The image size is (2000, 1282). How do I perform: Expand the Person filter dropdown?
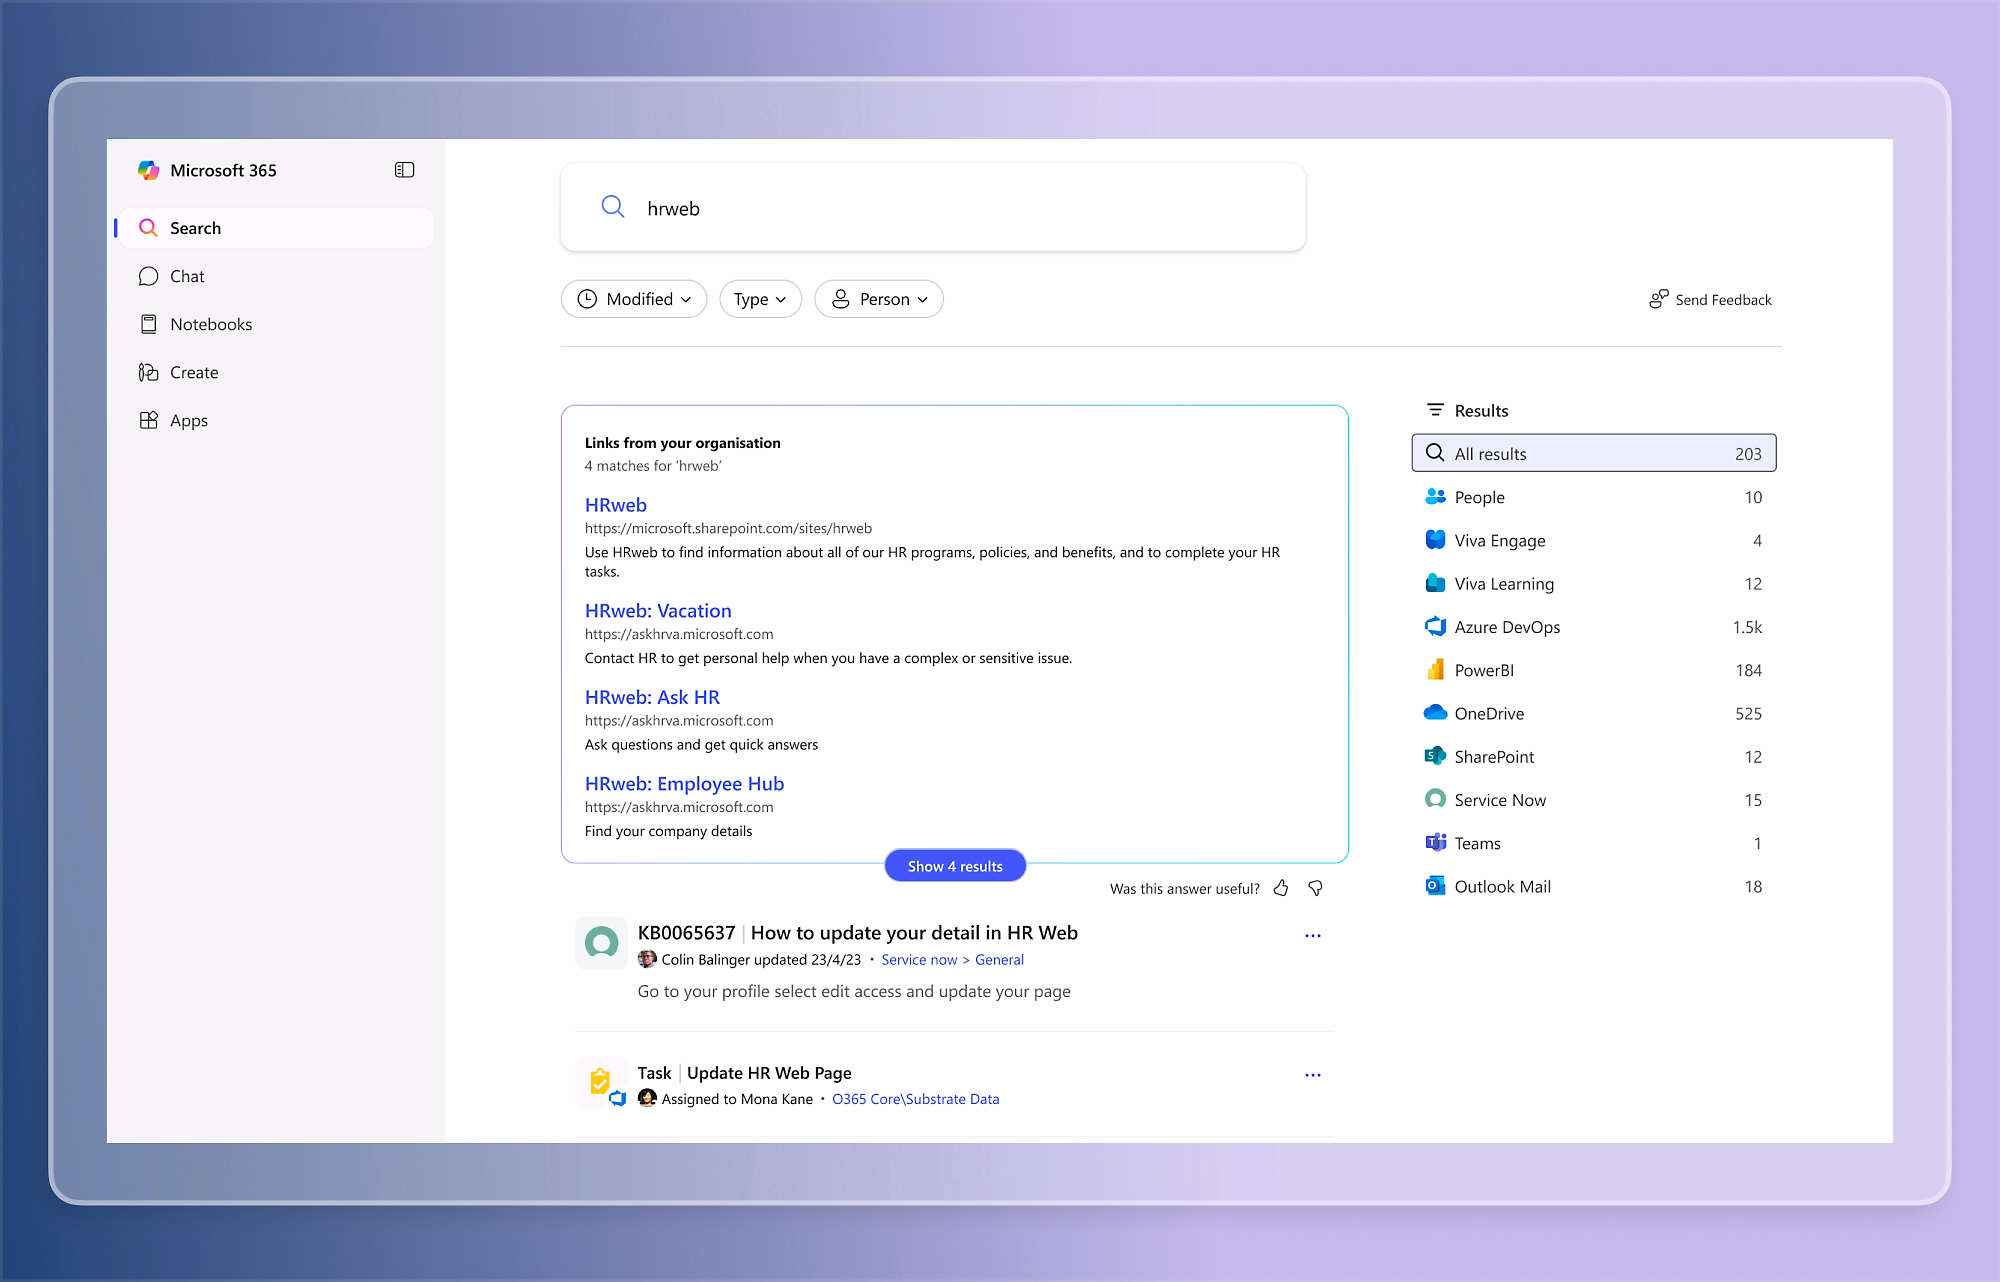click(x=878, y=299)
